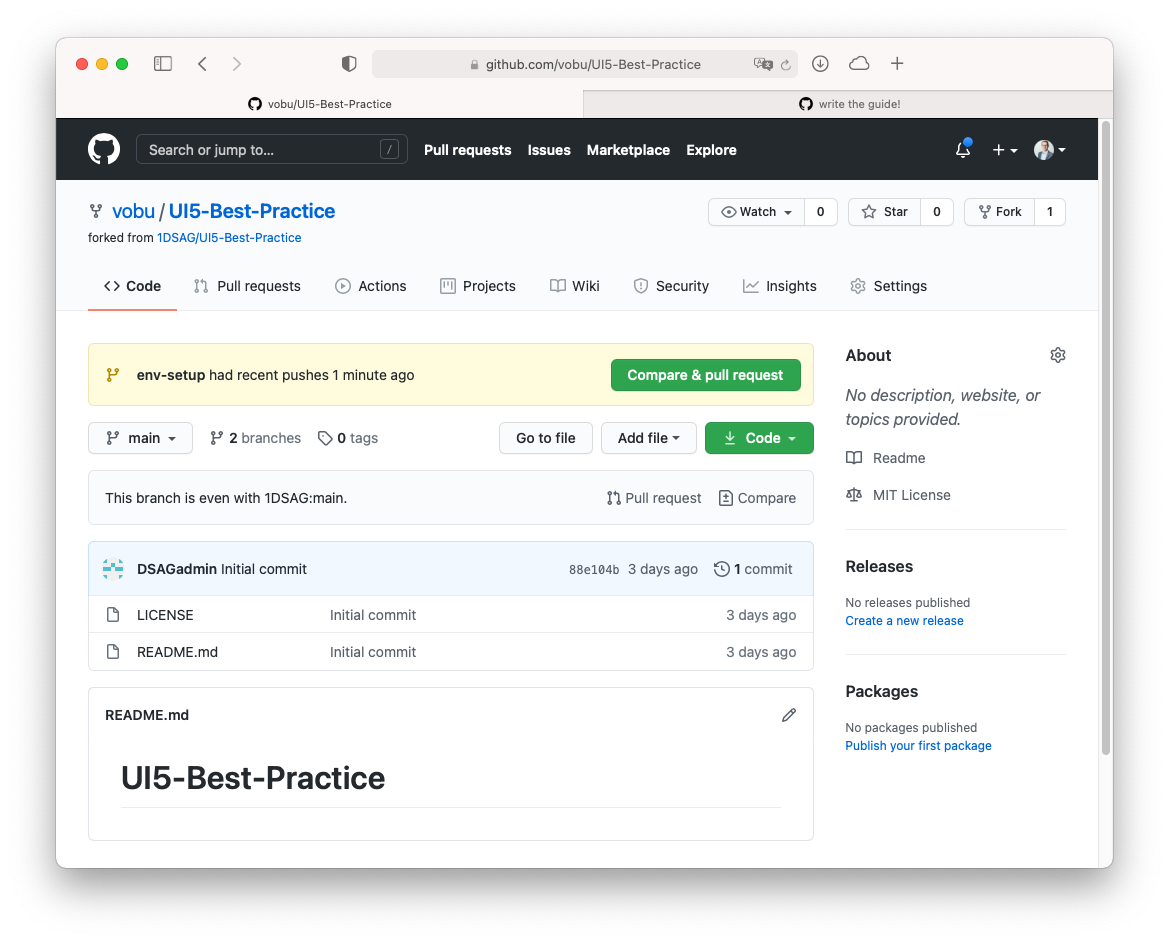Click Issues in top navigation
The image size is (1169, 942).
click(x=549, y=150)
